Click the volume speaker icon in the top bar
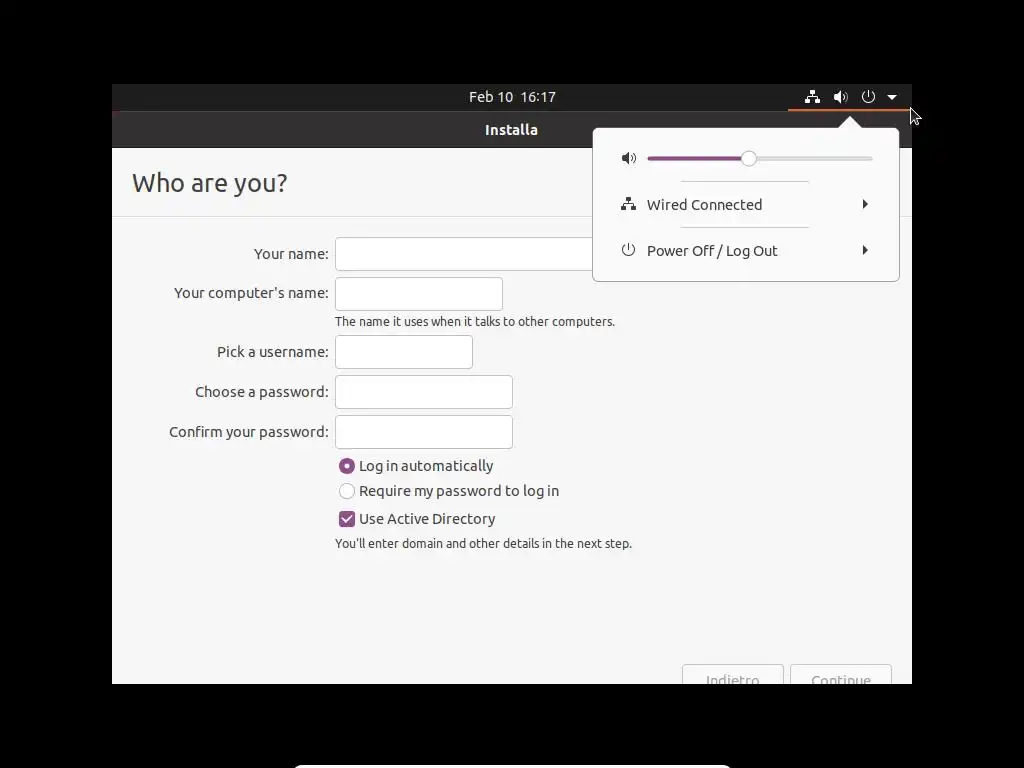The height and width of the screenshot is (768, 1024). pos(840,97)
